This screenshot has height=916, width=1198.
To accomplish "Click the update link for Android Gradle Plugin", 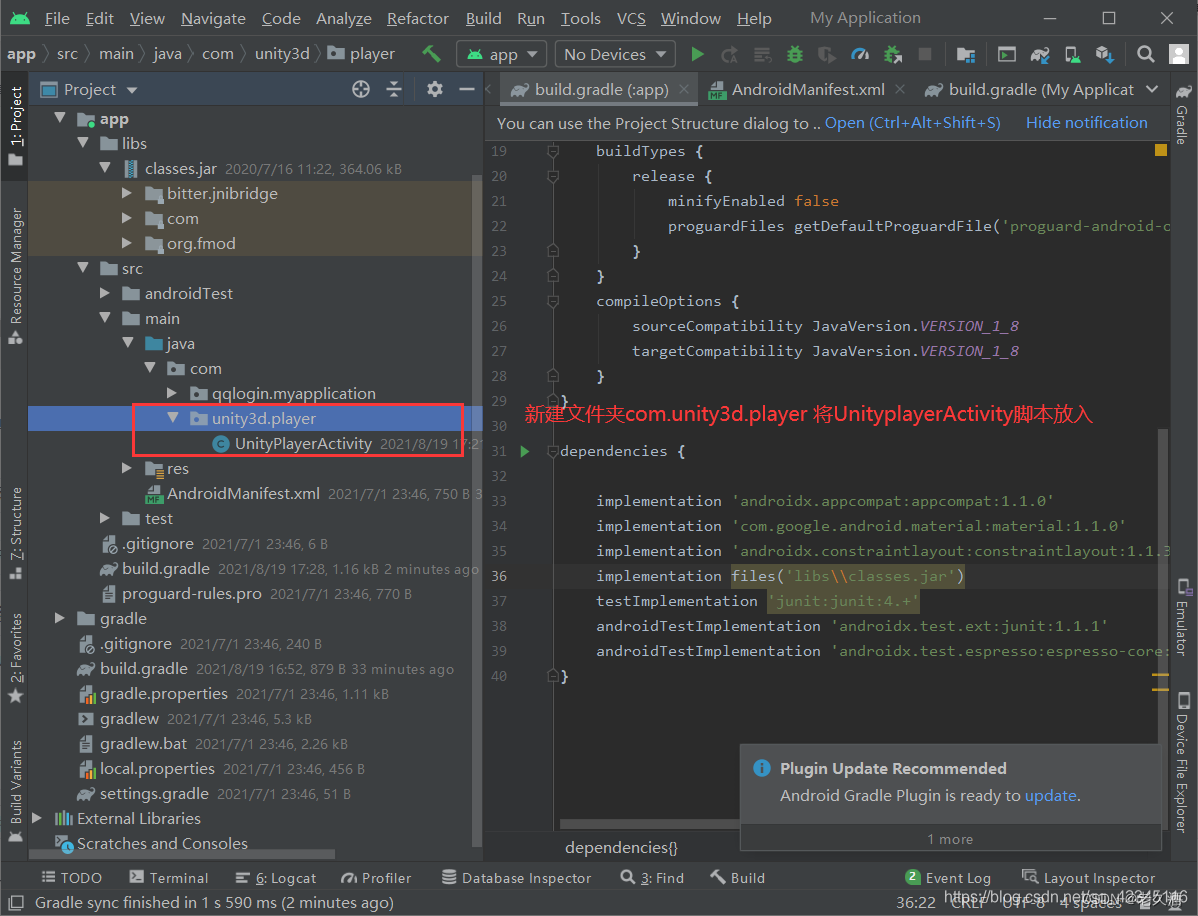I will [1051, 795].
